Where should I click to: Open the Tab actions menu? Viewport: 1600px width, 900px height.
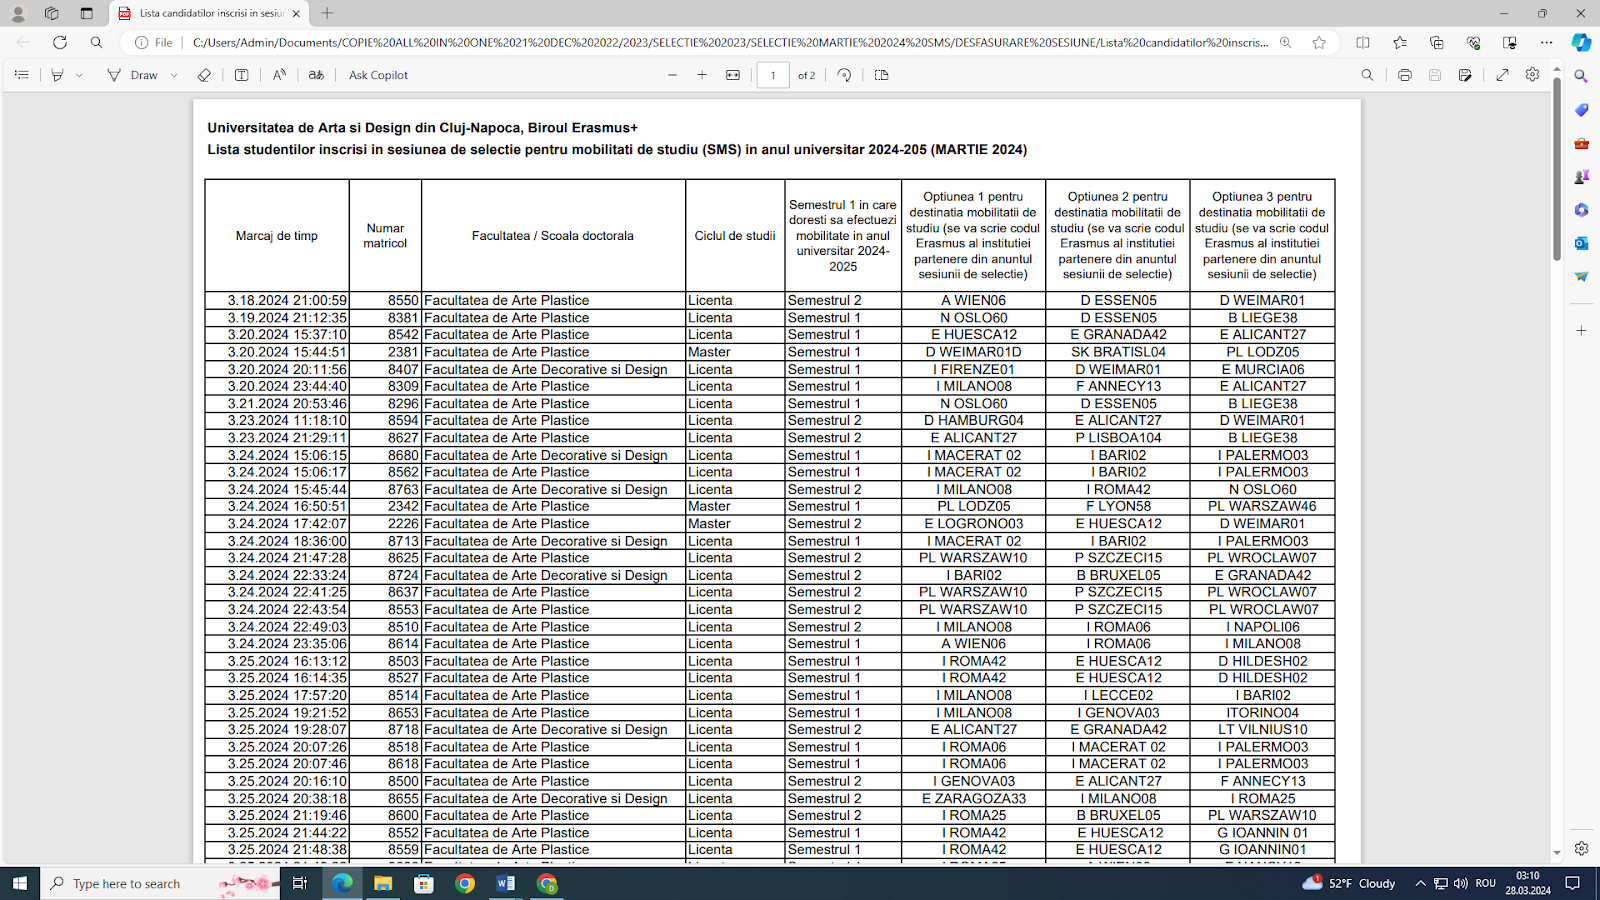coord(87,13)
